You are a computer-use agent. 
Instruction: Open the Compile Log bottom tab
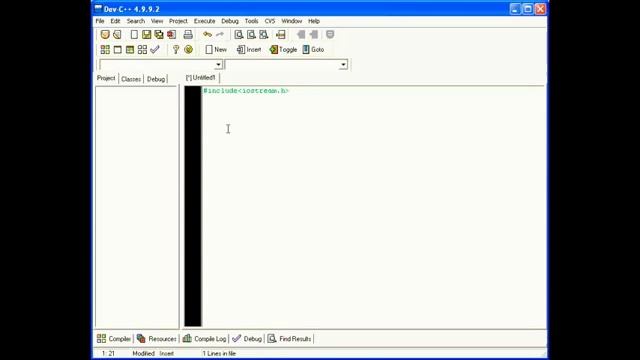(204, 339)
